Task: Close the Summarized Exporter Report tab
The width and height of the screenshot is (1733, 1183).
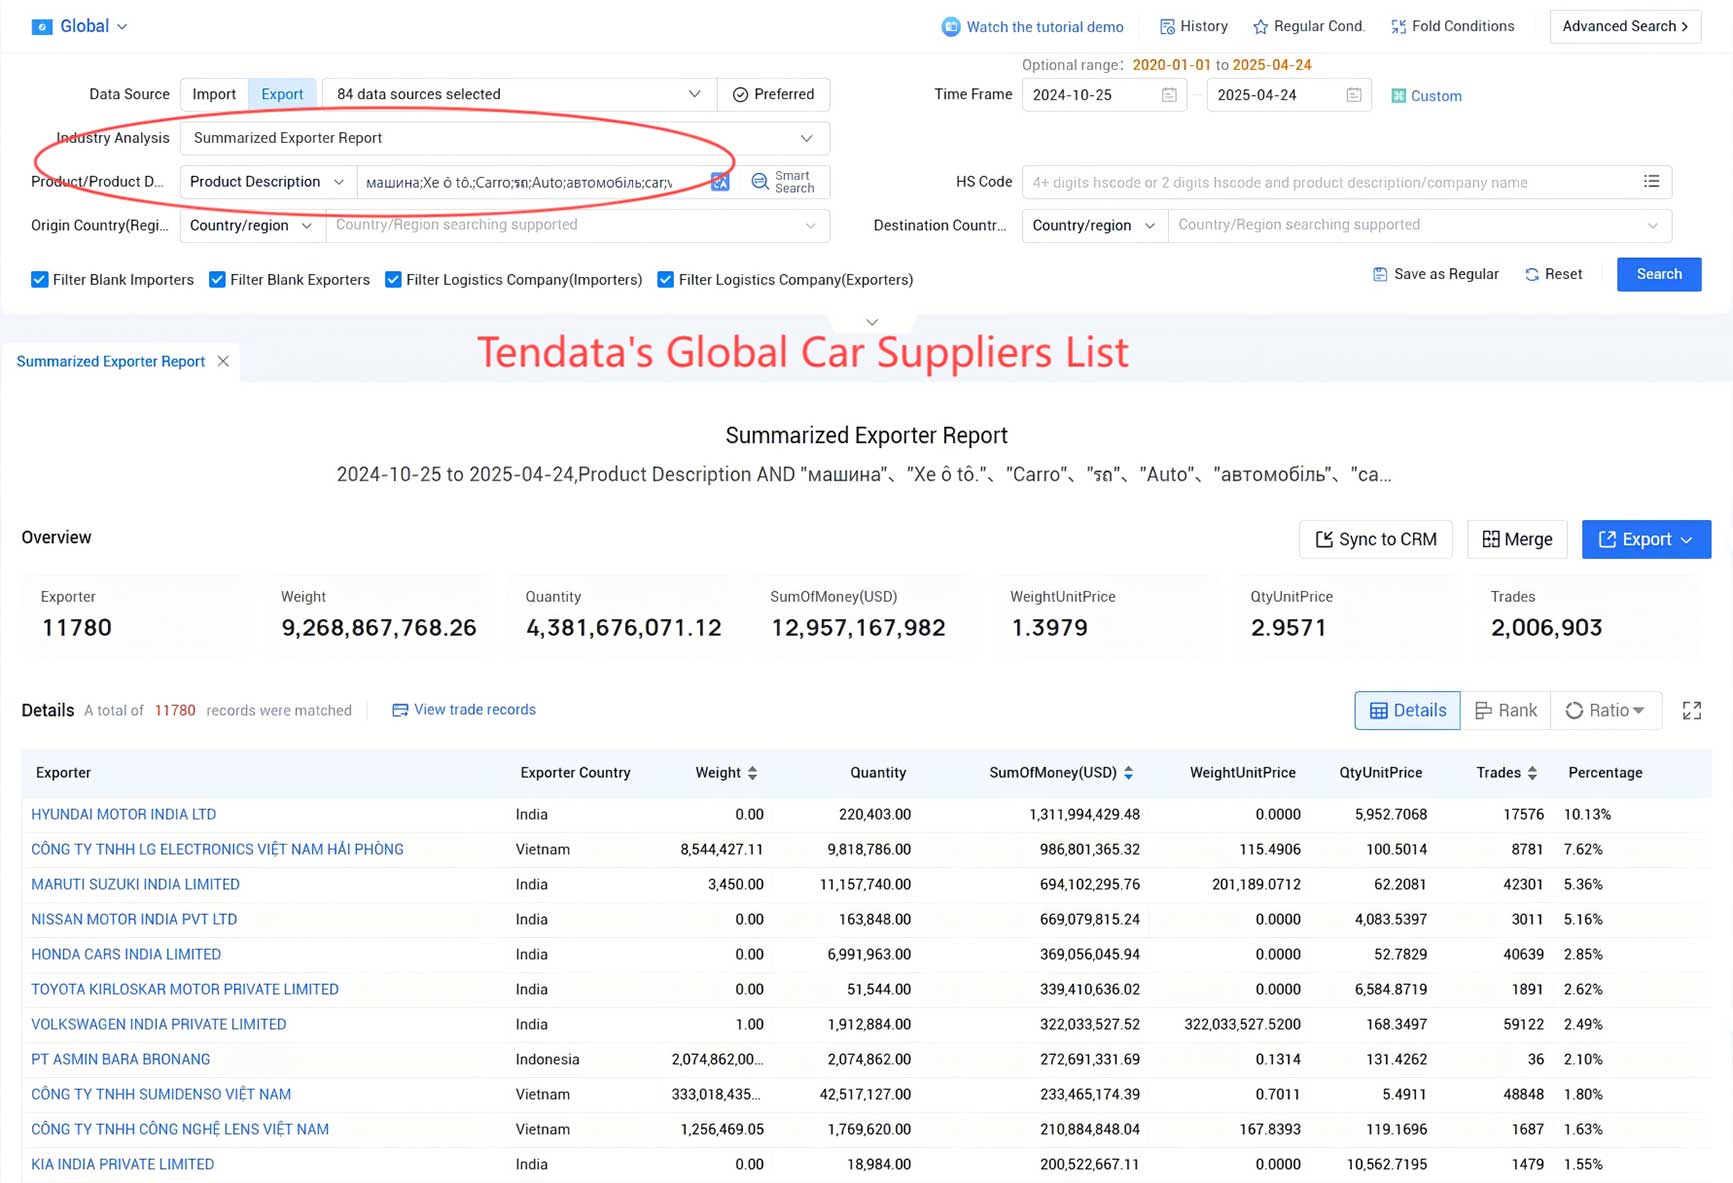Action: pos(223,361)
